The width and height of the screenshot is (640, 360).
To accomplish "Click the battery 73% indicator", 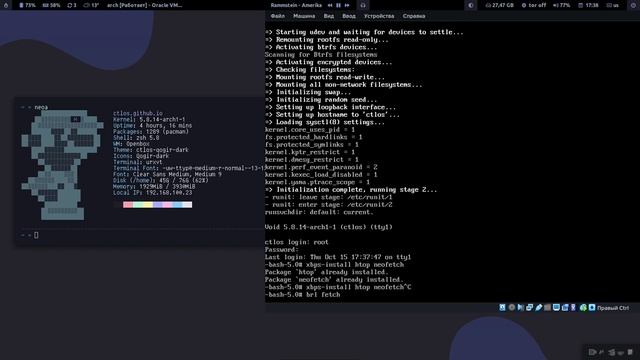I will (x=27, y=5).
